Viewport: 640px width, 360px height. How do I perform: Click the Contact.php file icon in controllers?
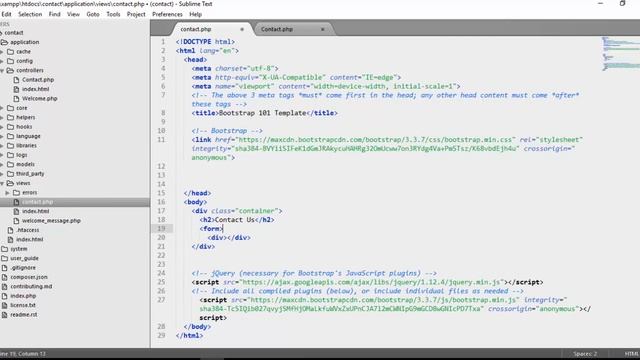pos(16,80)
